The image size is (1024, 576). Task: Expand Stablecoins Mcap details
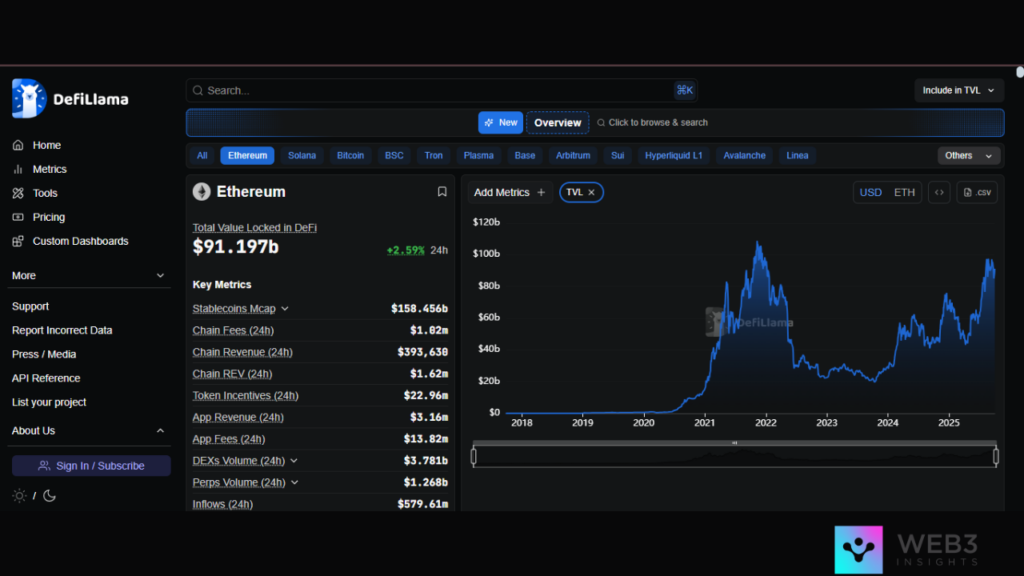point(285,309)
